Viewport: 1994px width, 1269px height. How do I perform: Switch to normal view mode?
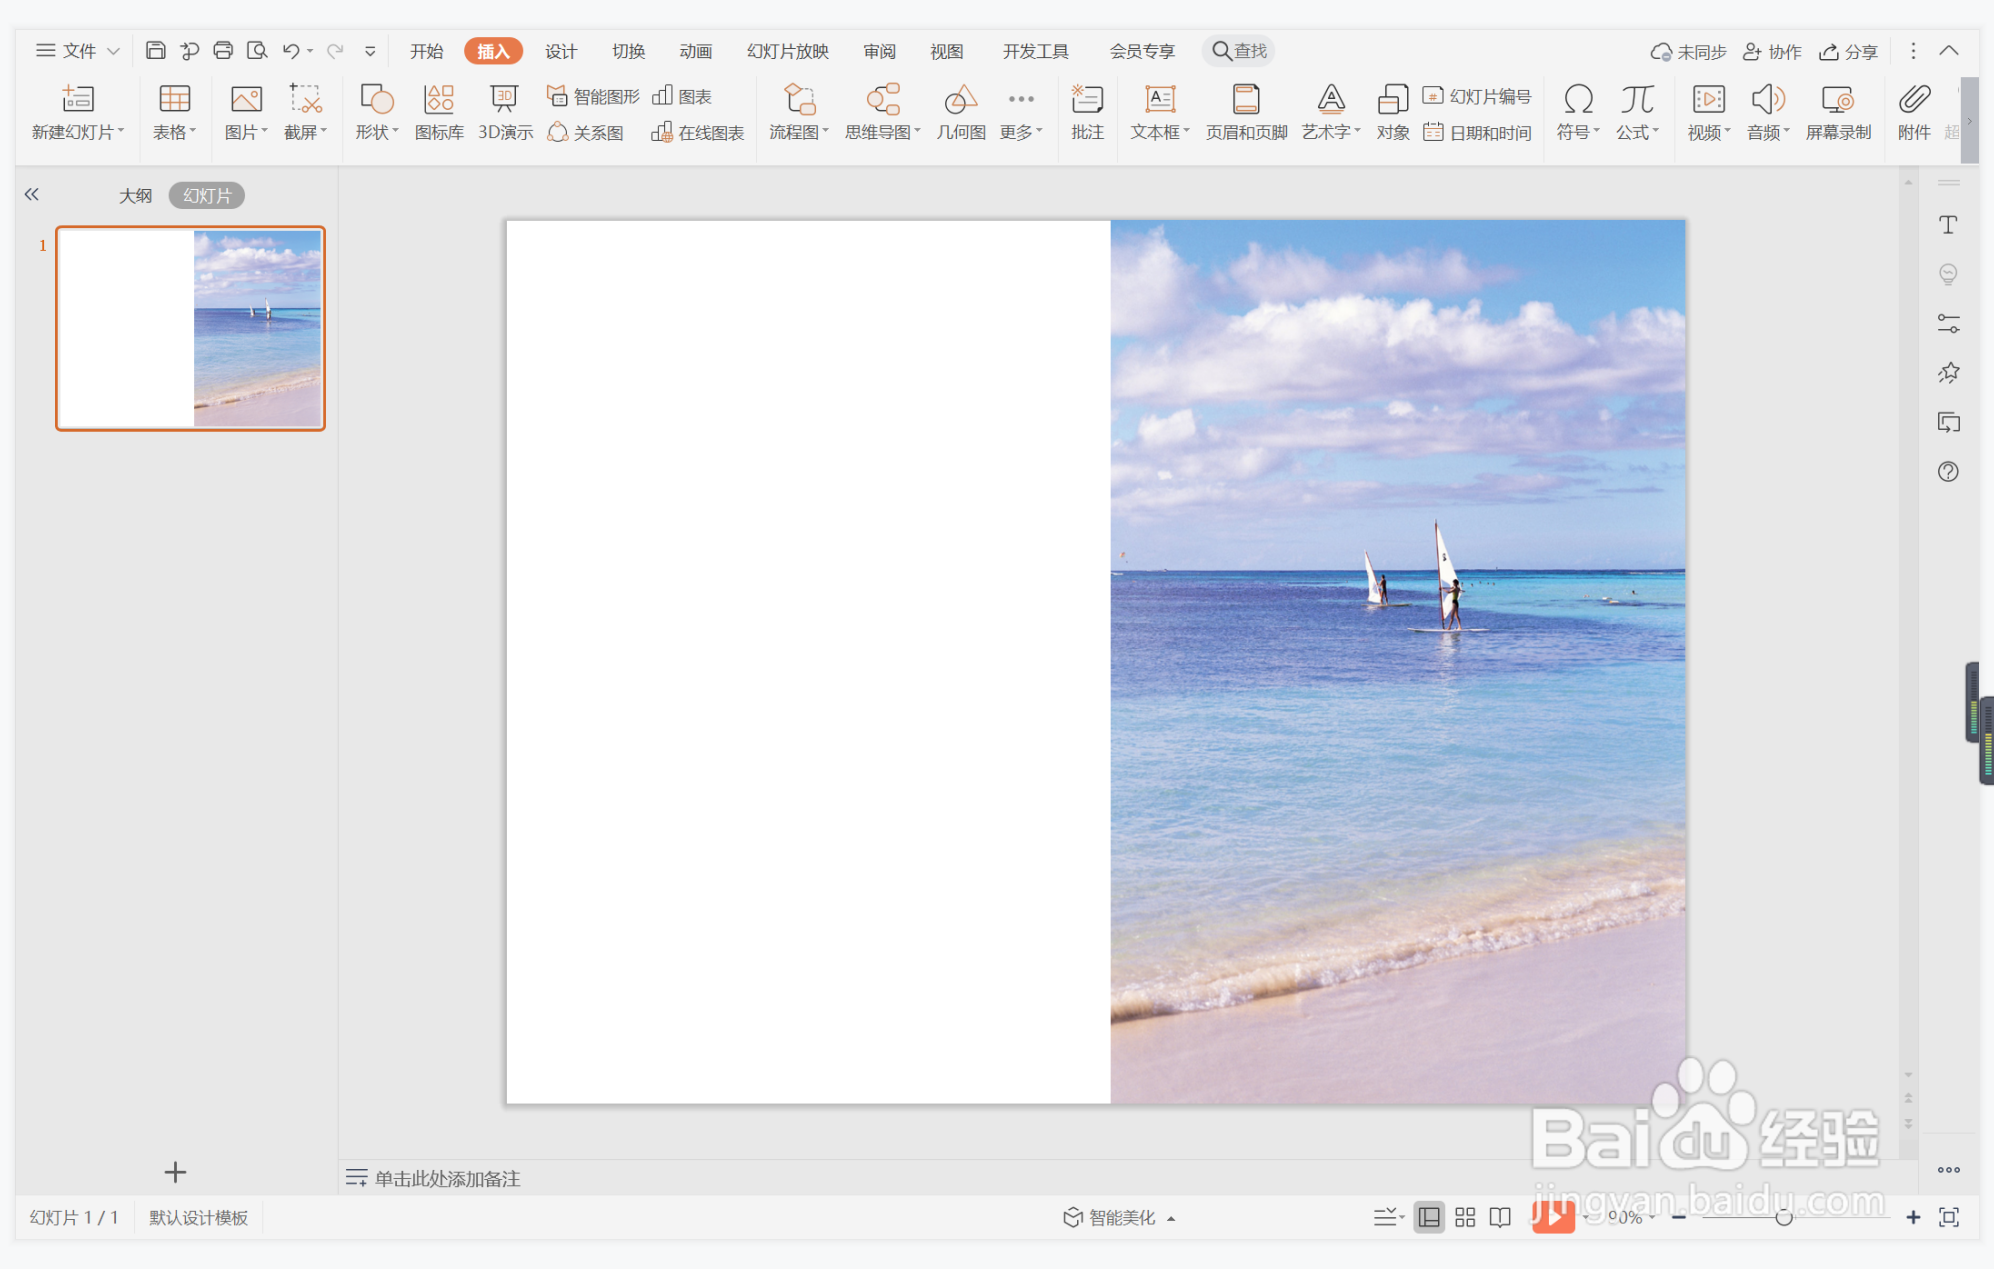1429,1217
